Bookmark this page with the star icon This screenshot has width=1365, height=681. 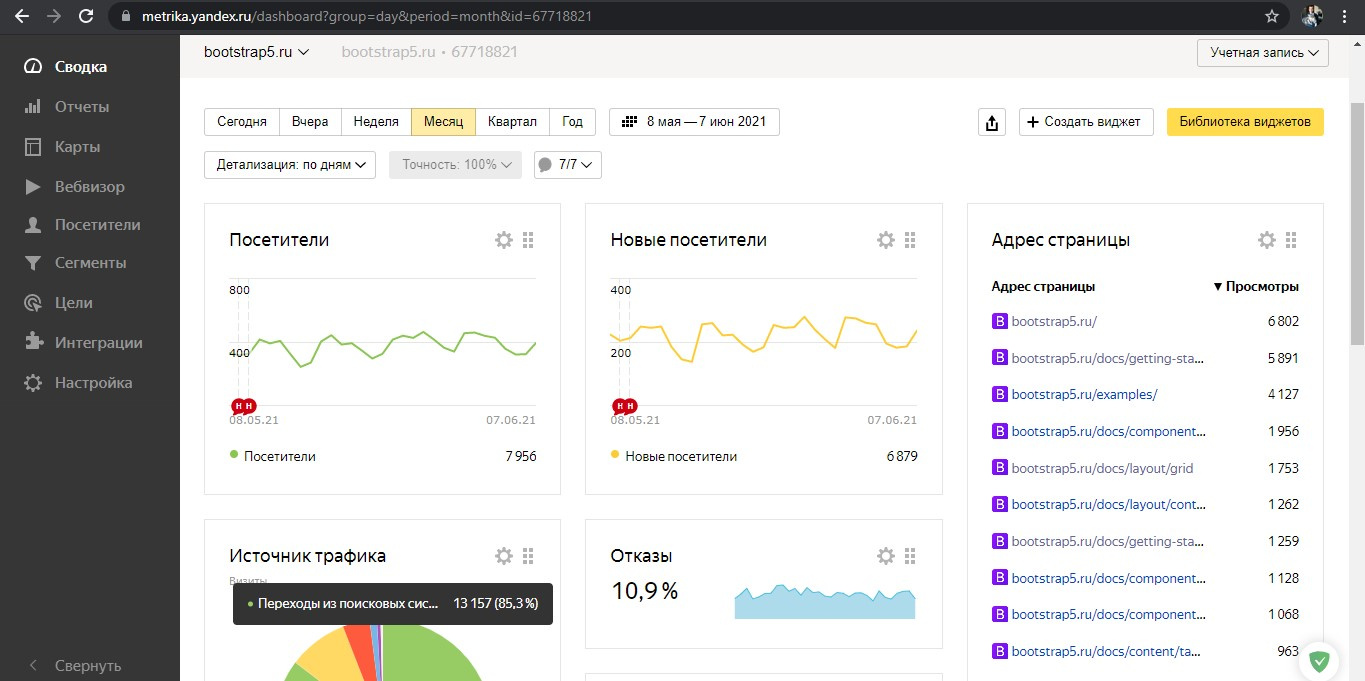click(1272, 16)
